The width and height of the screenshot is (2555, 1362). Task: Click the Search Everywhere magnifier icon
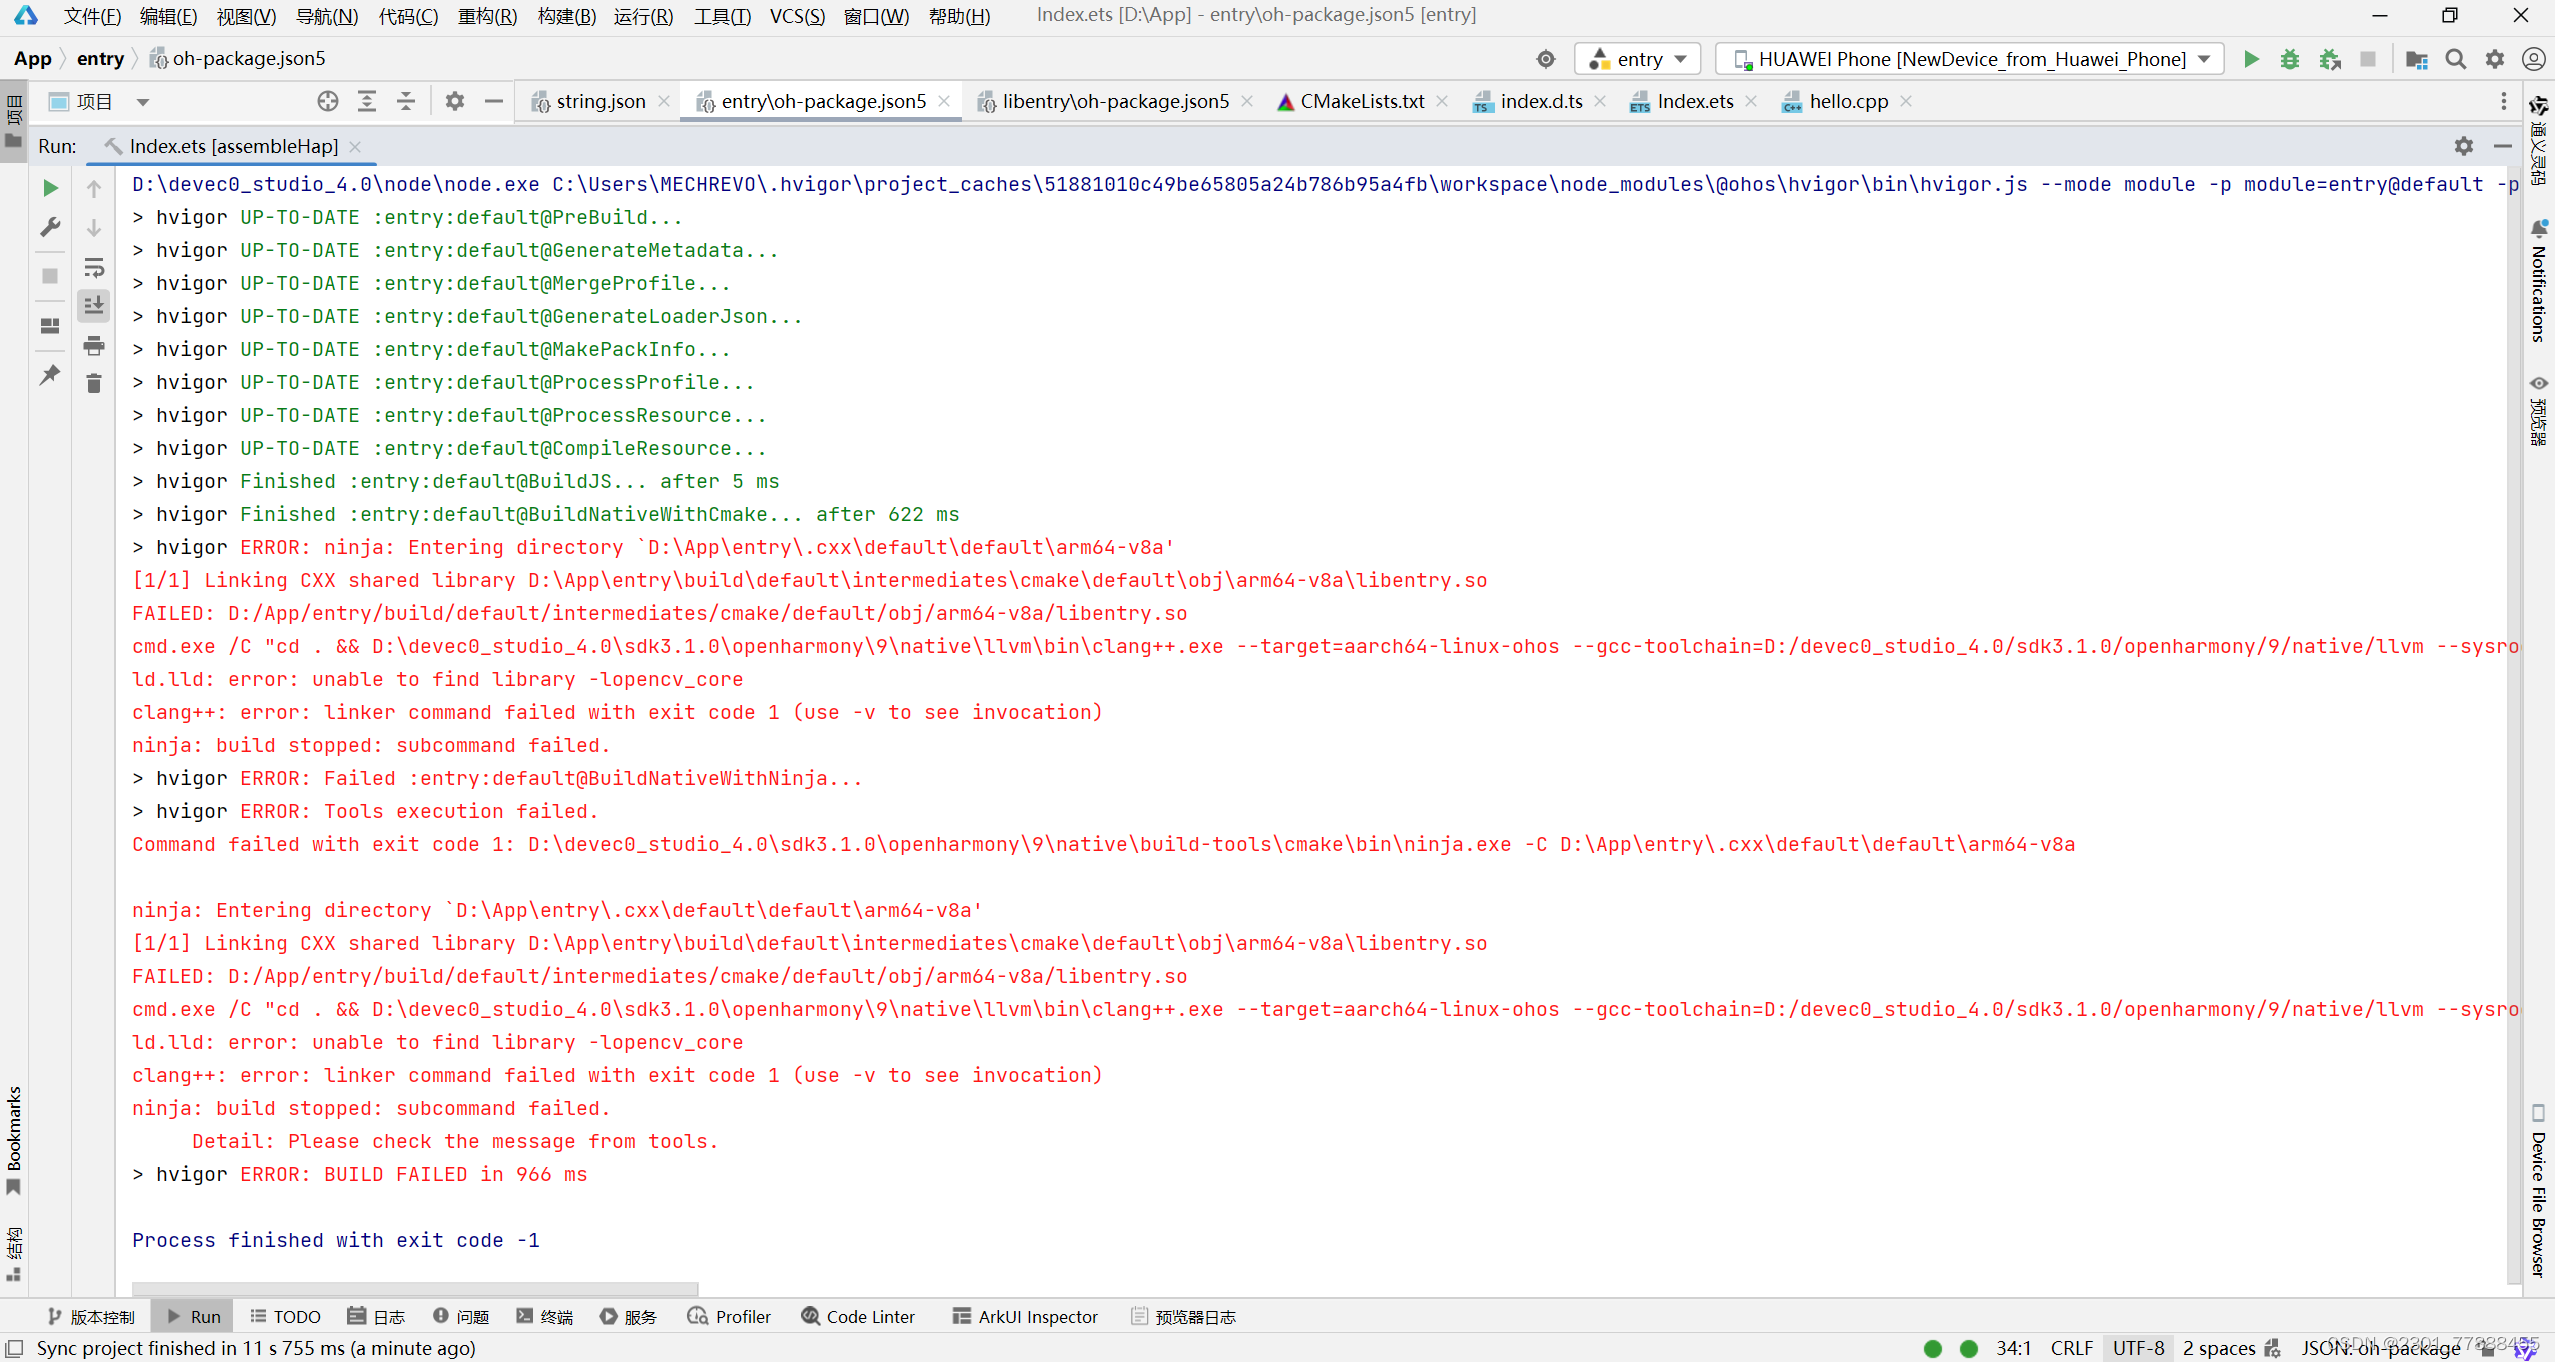(x=2455, y=59)
